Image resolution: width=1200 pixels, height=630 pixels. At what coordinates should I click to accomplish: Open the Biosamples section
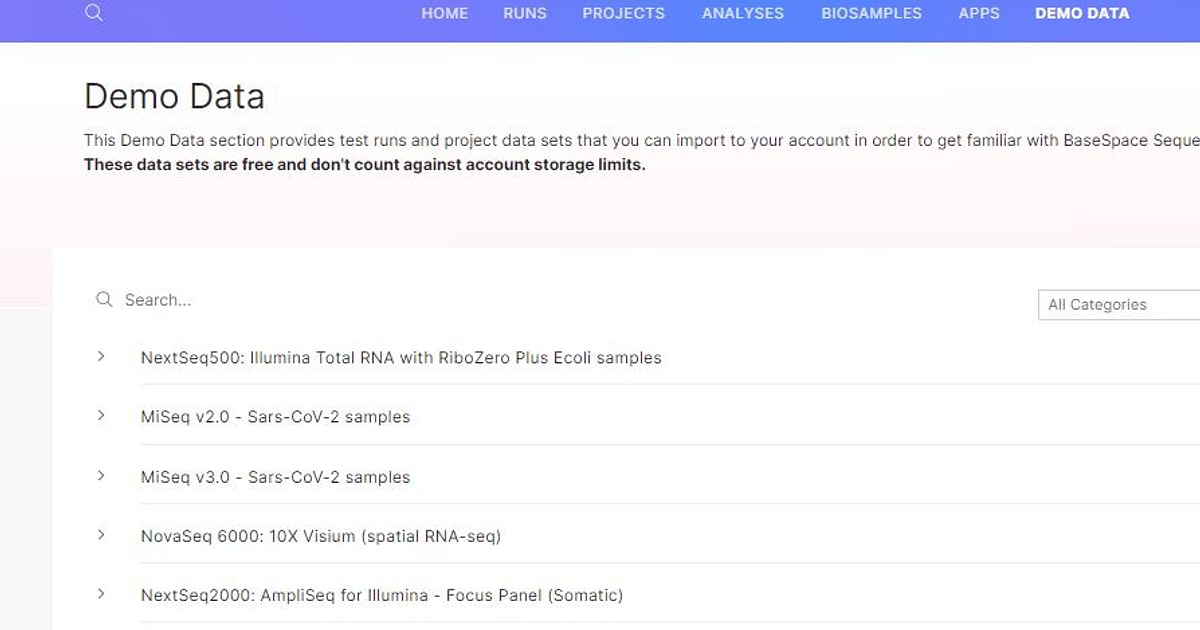(871, 14)
